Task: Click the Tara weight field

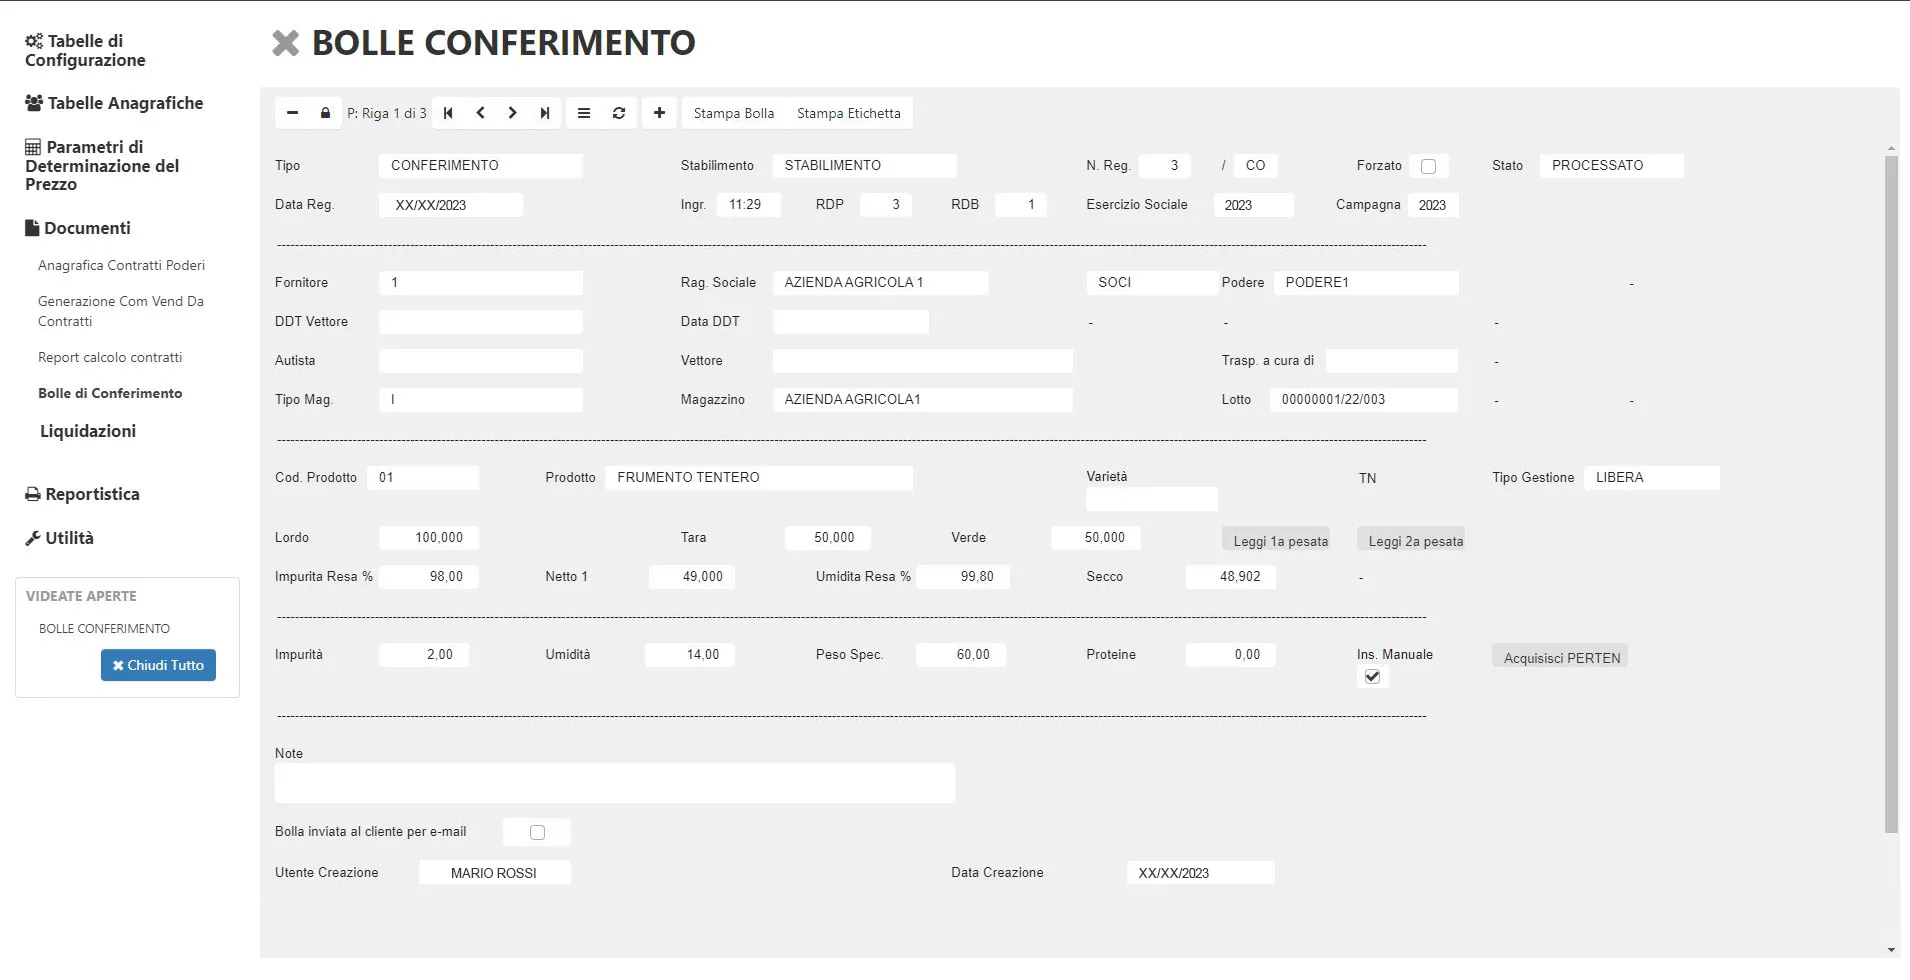Action: pos(828,538)
